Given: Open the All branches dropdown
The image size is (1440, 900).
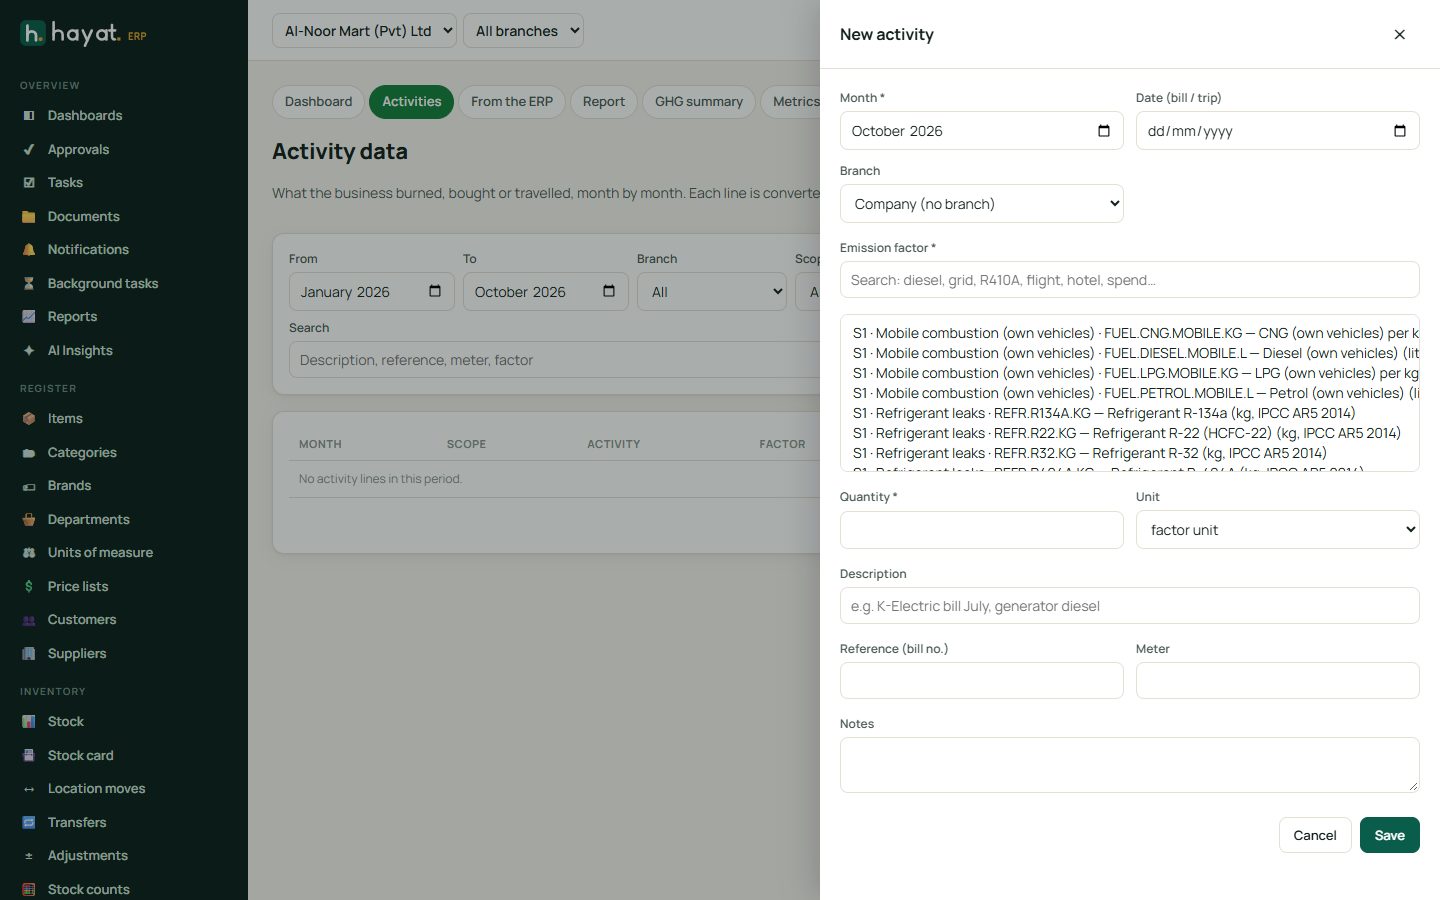Looking at the screenshot, I should [x=524, y=31].
